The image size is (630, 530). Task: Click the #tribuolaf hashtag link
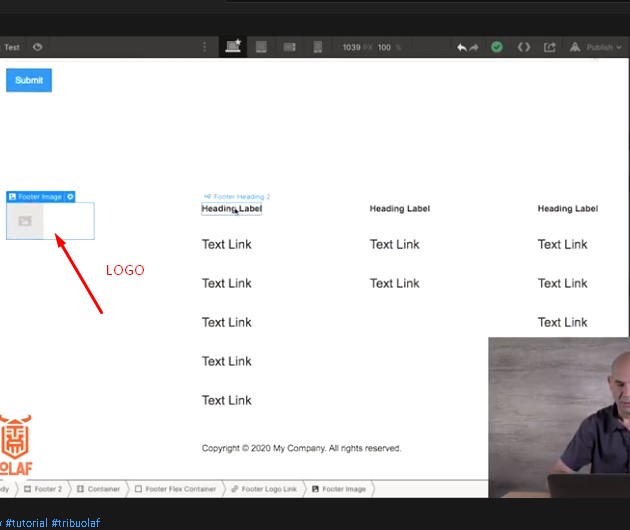(x=76, y=523)
